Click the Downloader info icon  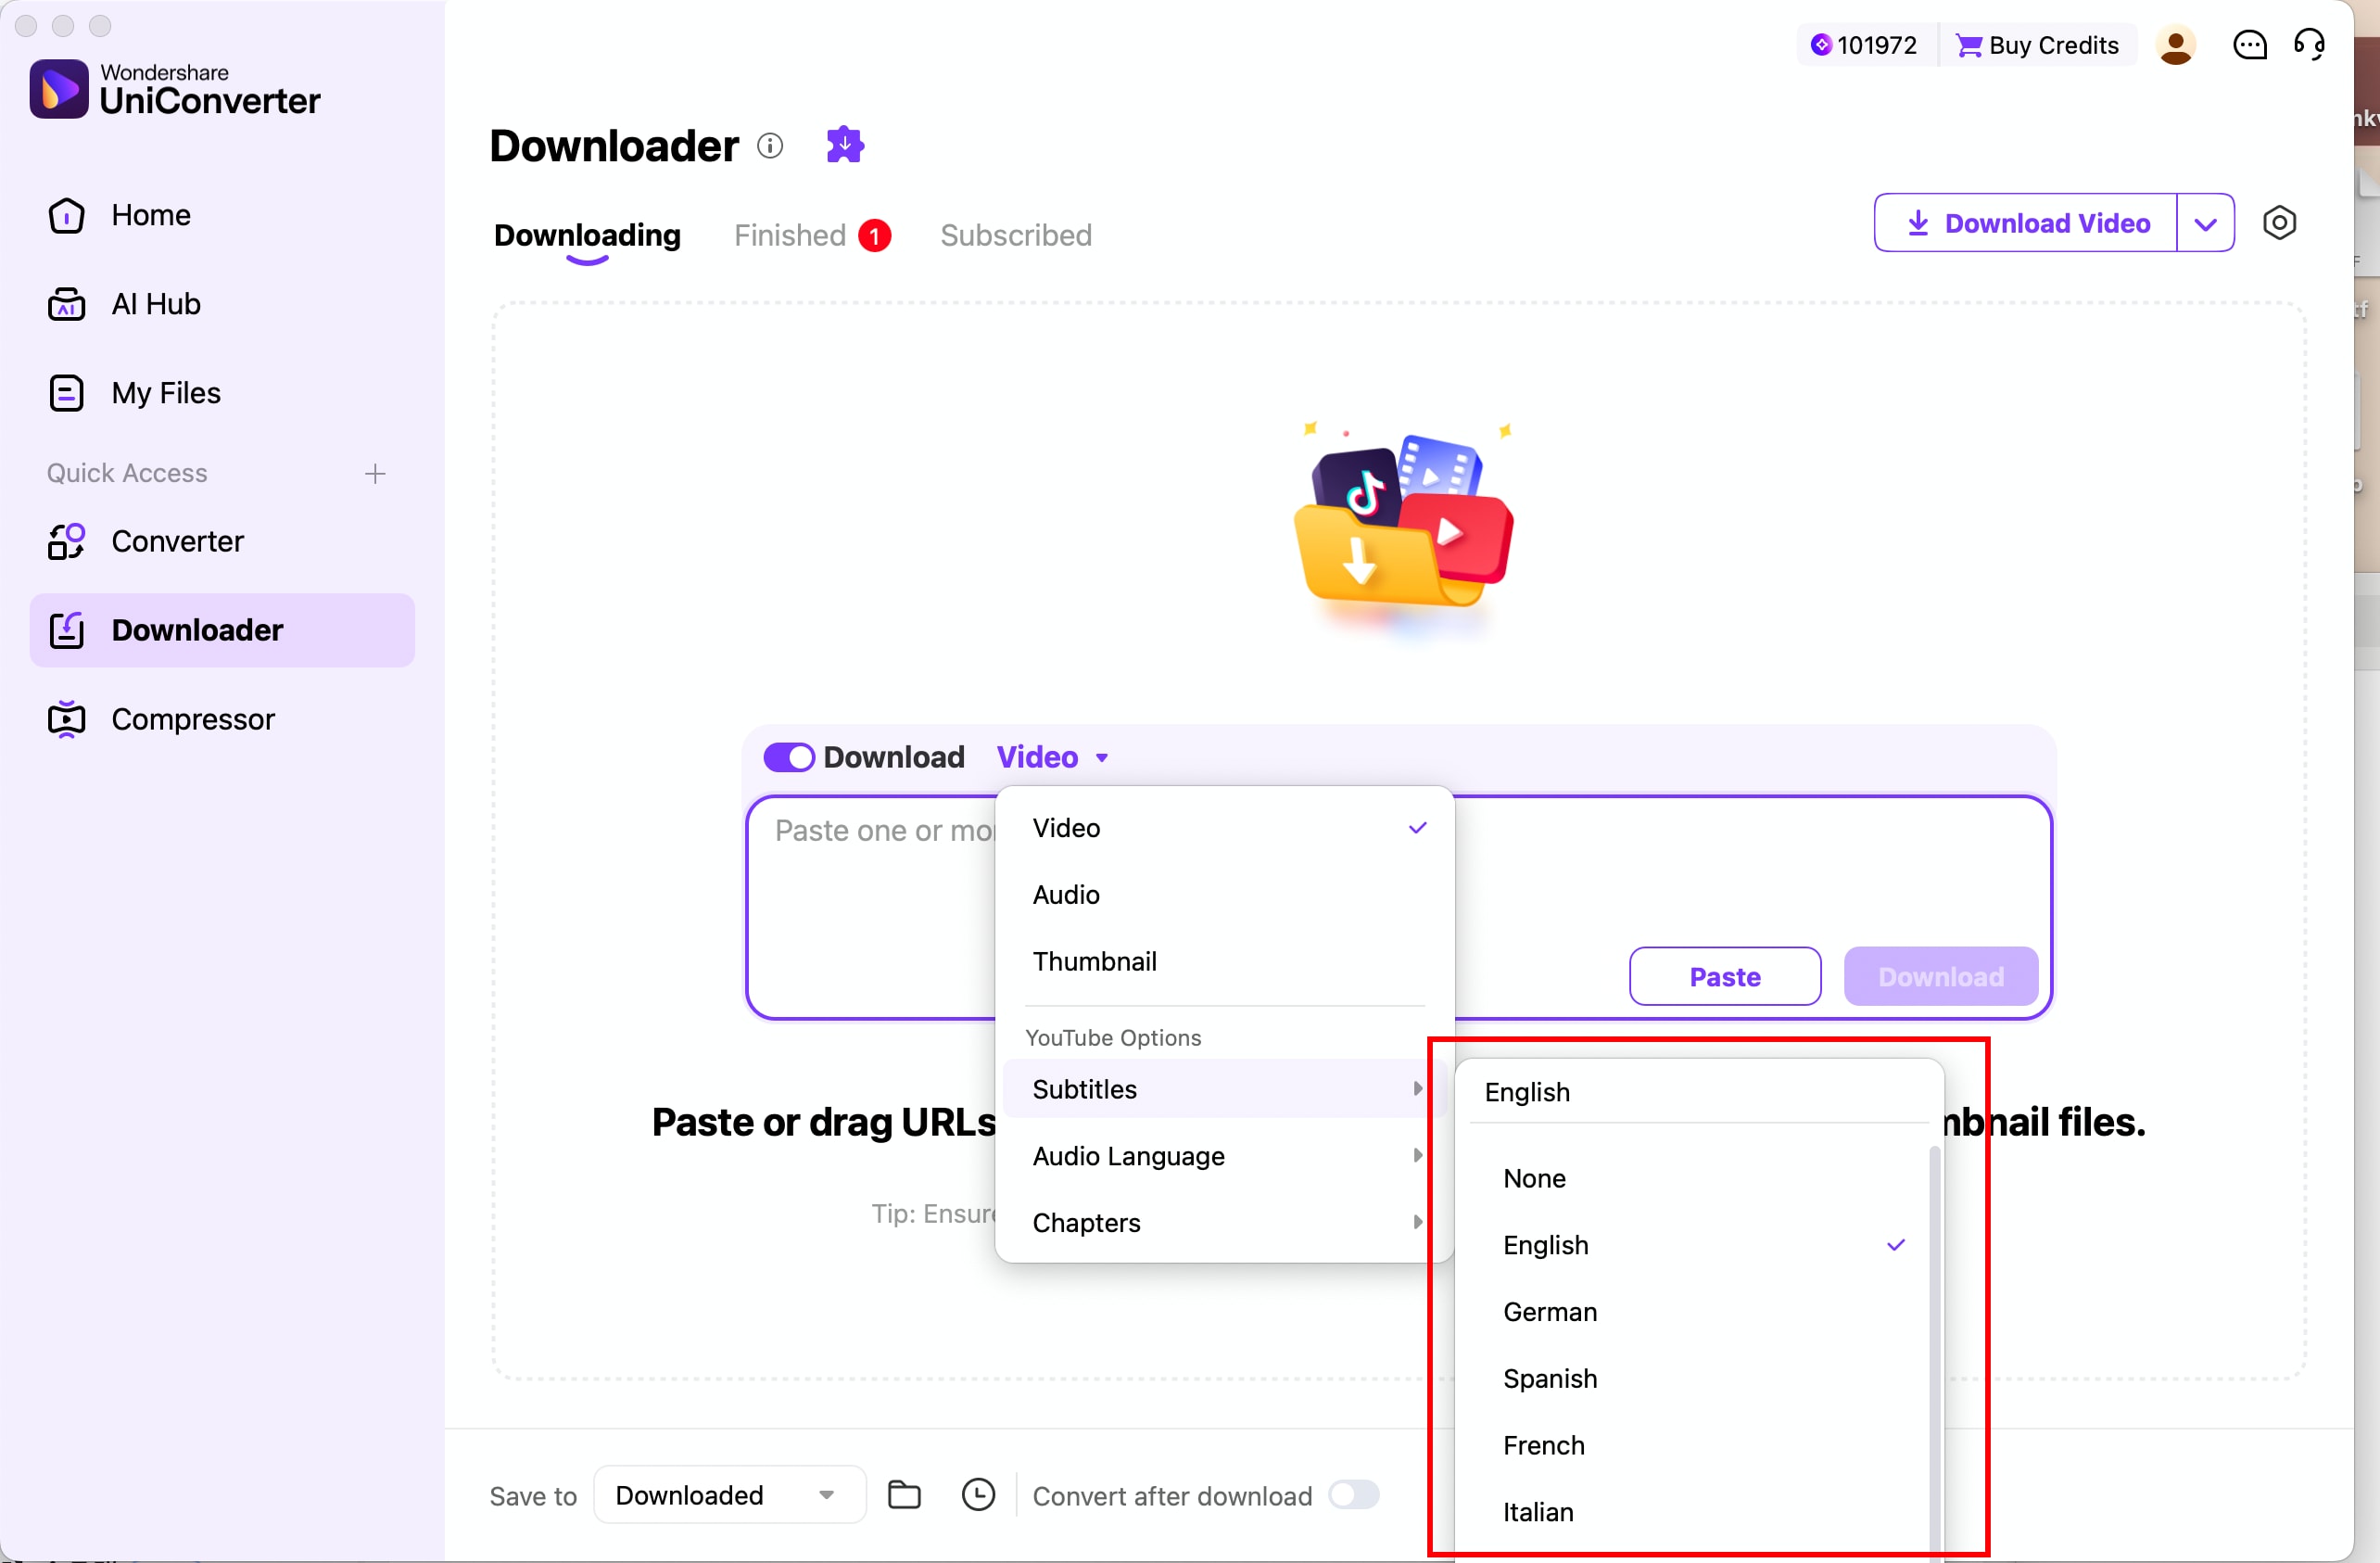tap(770, 146)
